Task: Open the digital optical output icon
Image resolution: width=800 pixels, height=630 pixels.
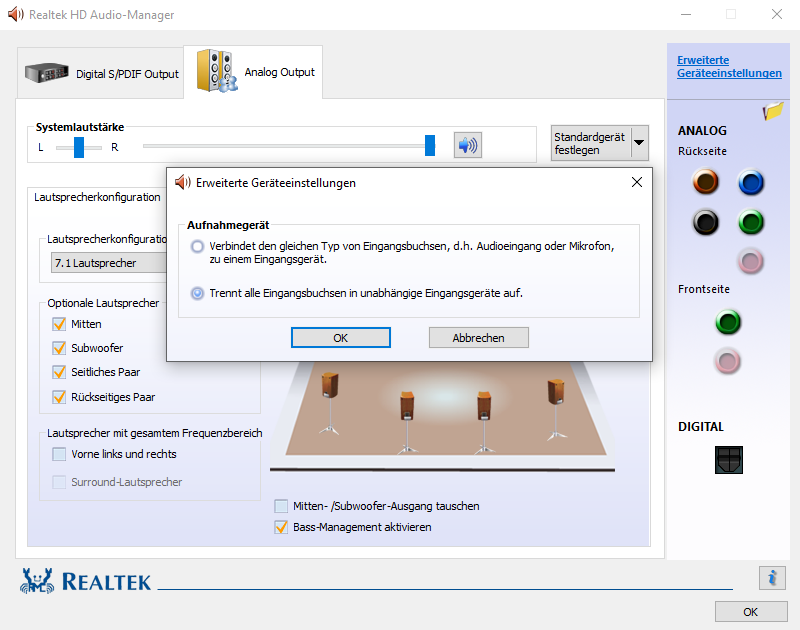Action: click(x=728, y=458)
